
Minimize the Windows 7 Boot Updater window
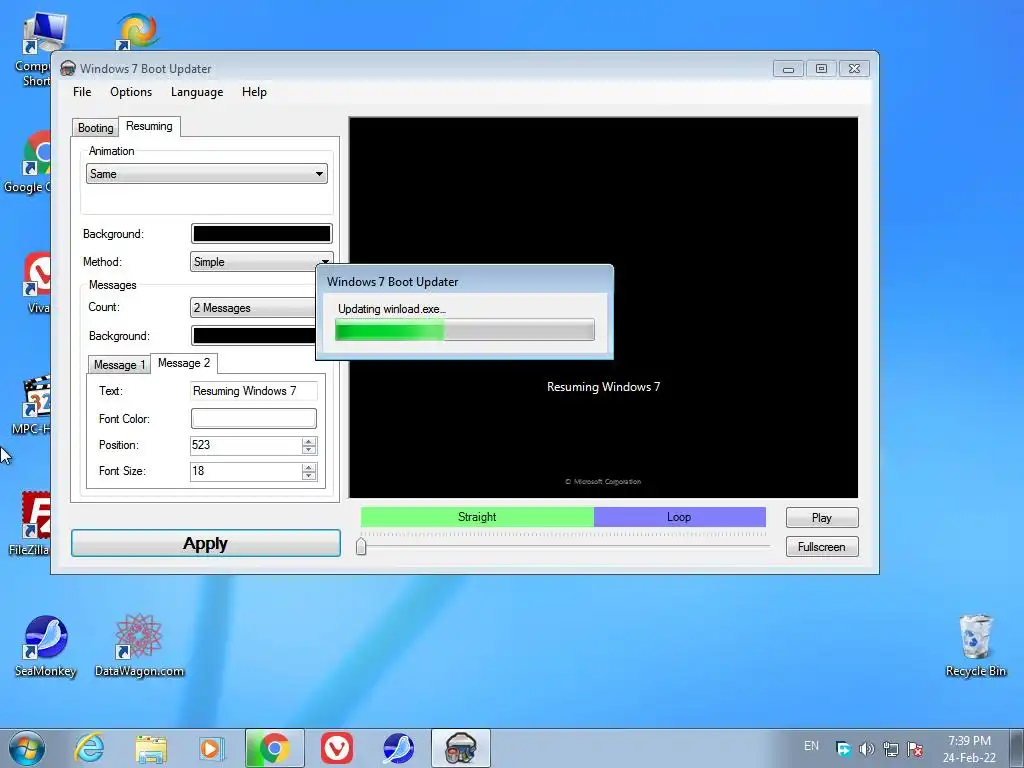[x=788, y=69]
